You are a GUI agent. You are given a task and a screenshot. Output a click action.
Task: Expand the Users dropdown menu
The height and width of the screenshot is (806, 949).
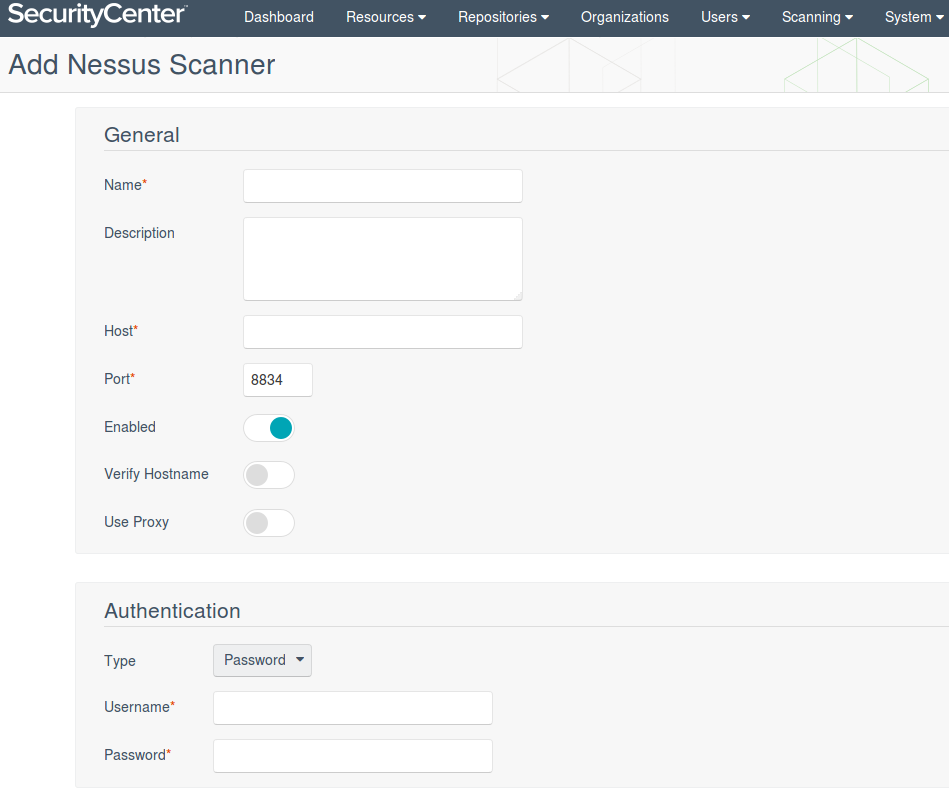coord(725,17)
